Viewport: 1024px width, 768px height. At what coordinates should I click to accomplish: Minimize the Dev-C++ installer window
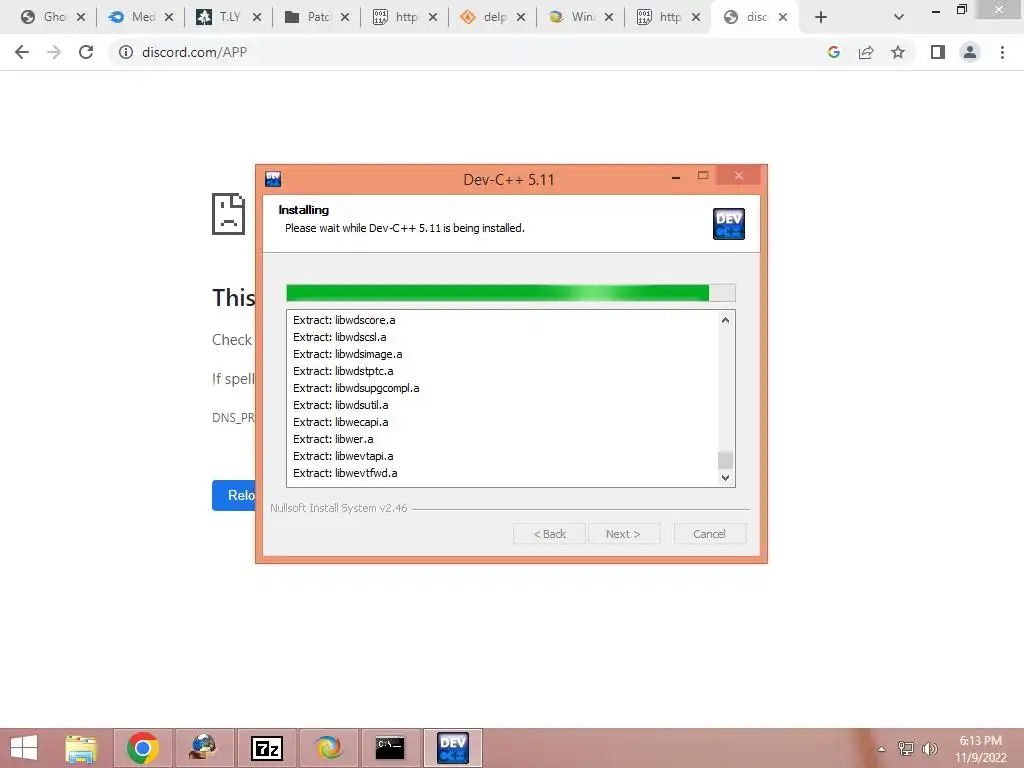676,176
